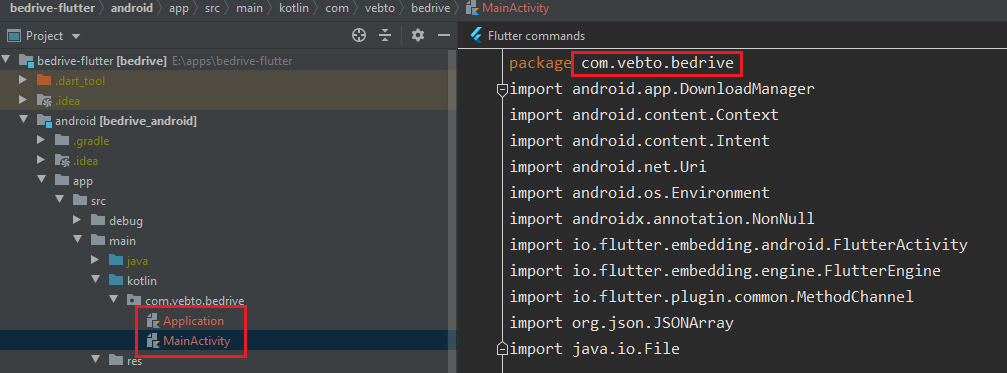This screenshot has width=1007, height=373.
Task: Select the nested .idea folder under android
Action: pyautogui.click(x=228, y=160)
